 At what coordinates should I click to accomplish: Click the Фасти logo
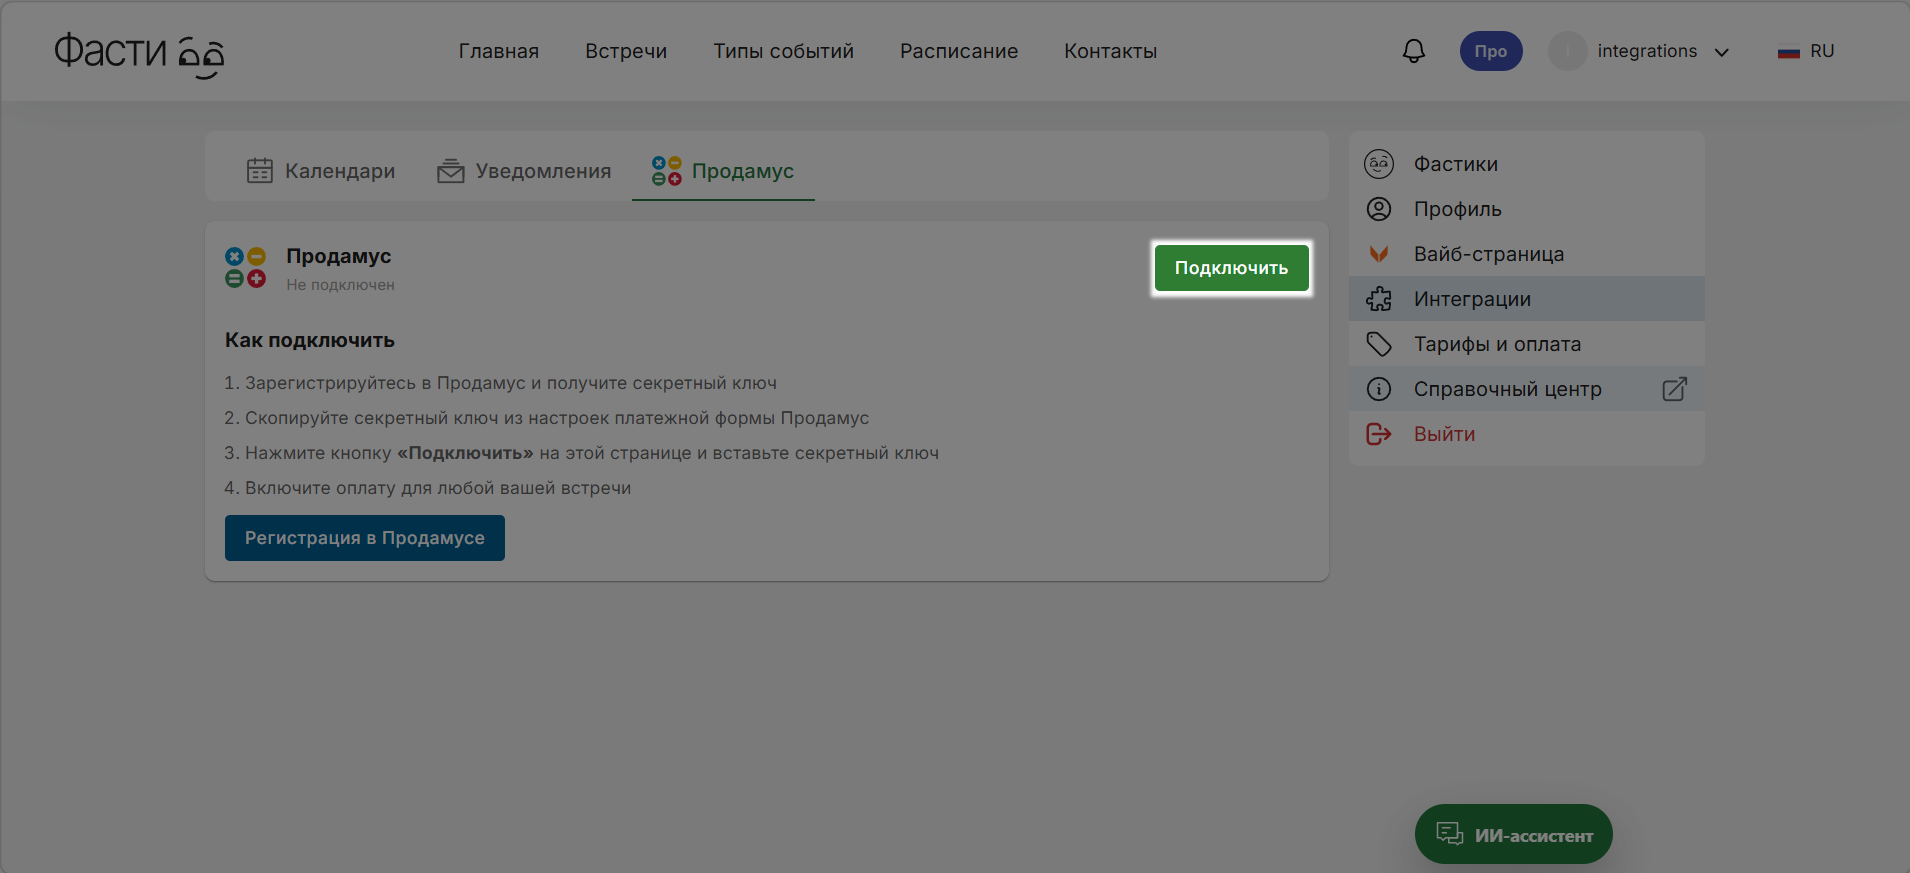coord(139,52)
